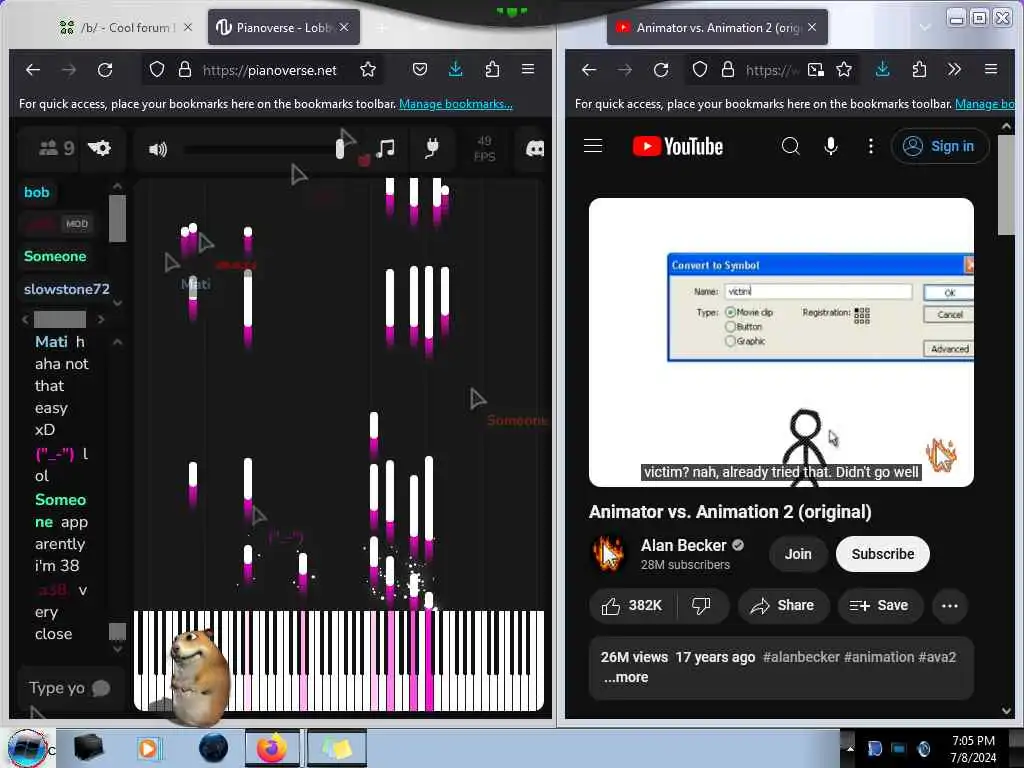
Task: Click the #alanbecker hashtag
Action: pyautogui.click(x=801, y=657)
